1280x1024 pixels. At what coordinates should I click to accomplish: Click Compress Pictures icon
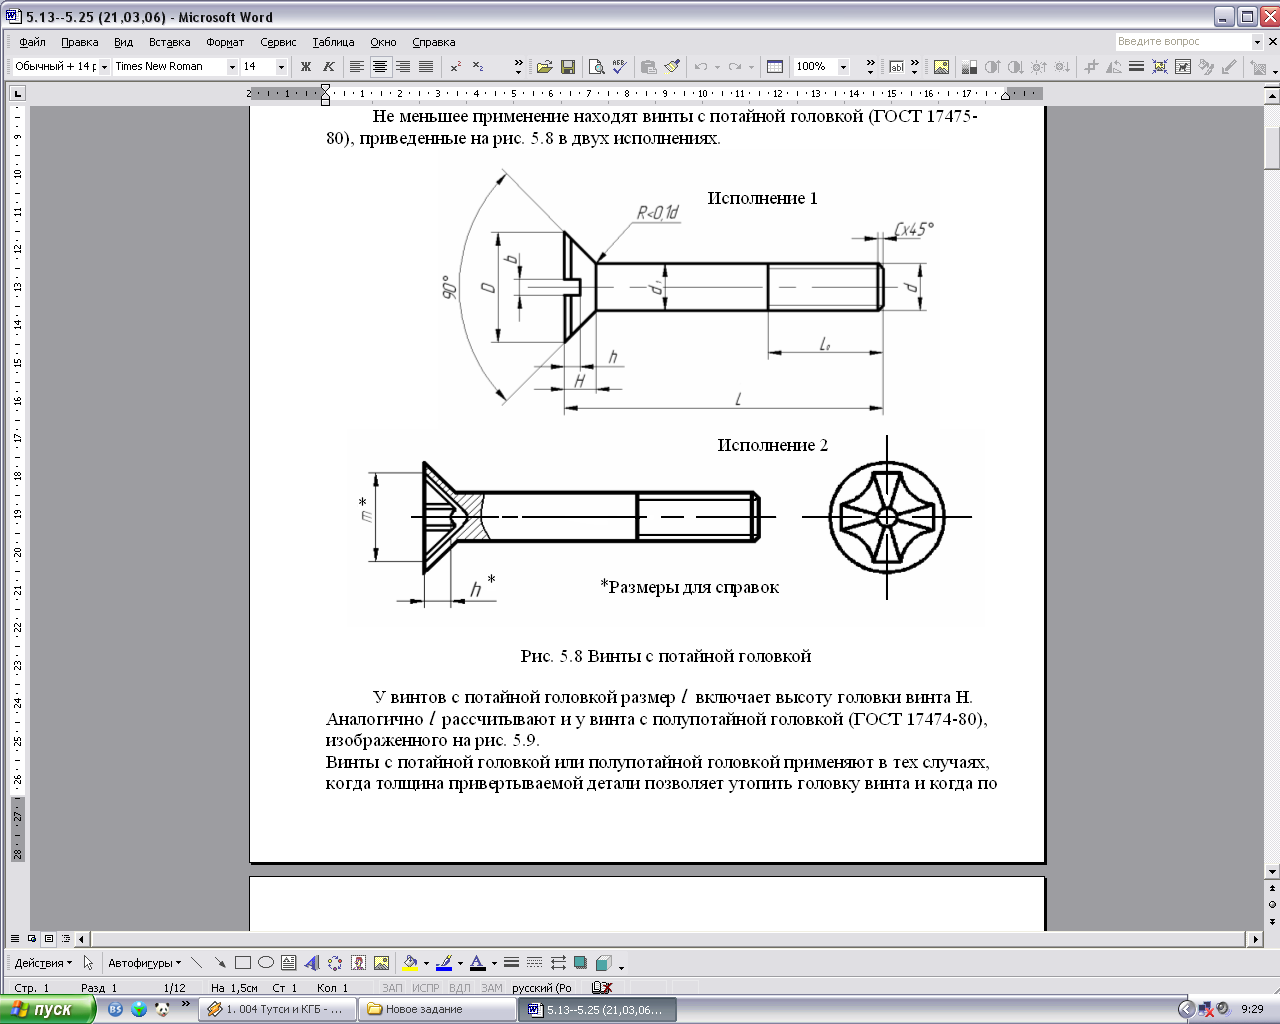tap(1160, 67)
